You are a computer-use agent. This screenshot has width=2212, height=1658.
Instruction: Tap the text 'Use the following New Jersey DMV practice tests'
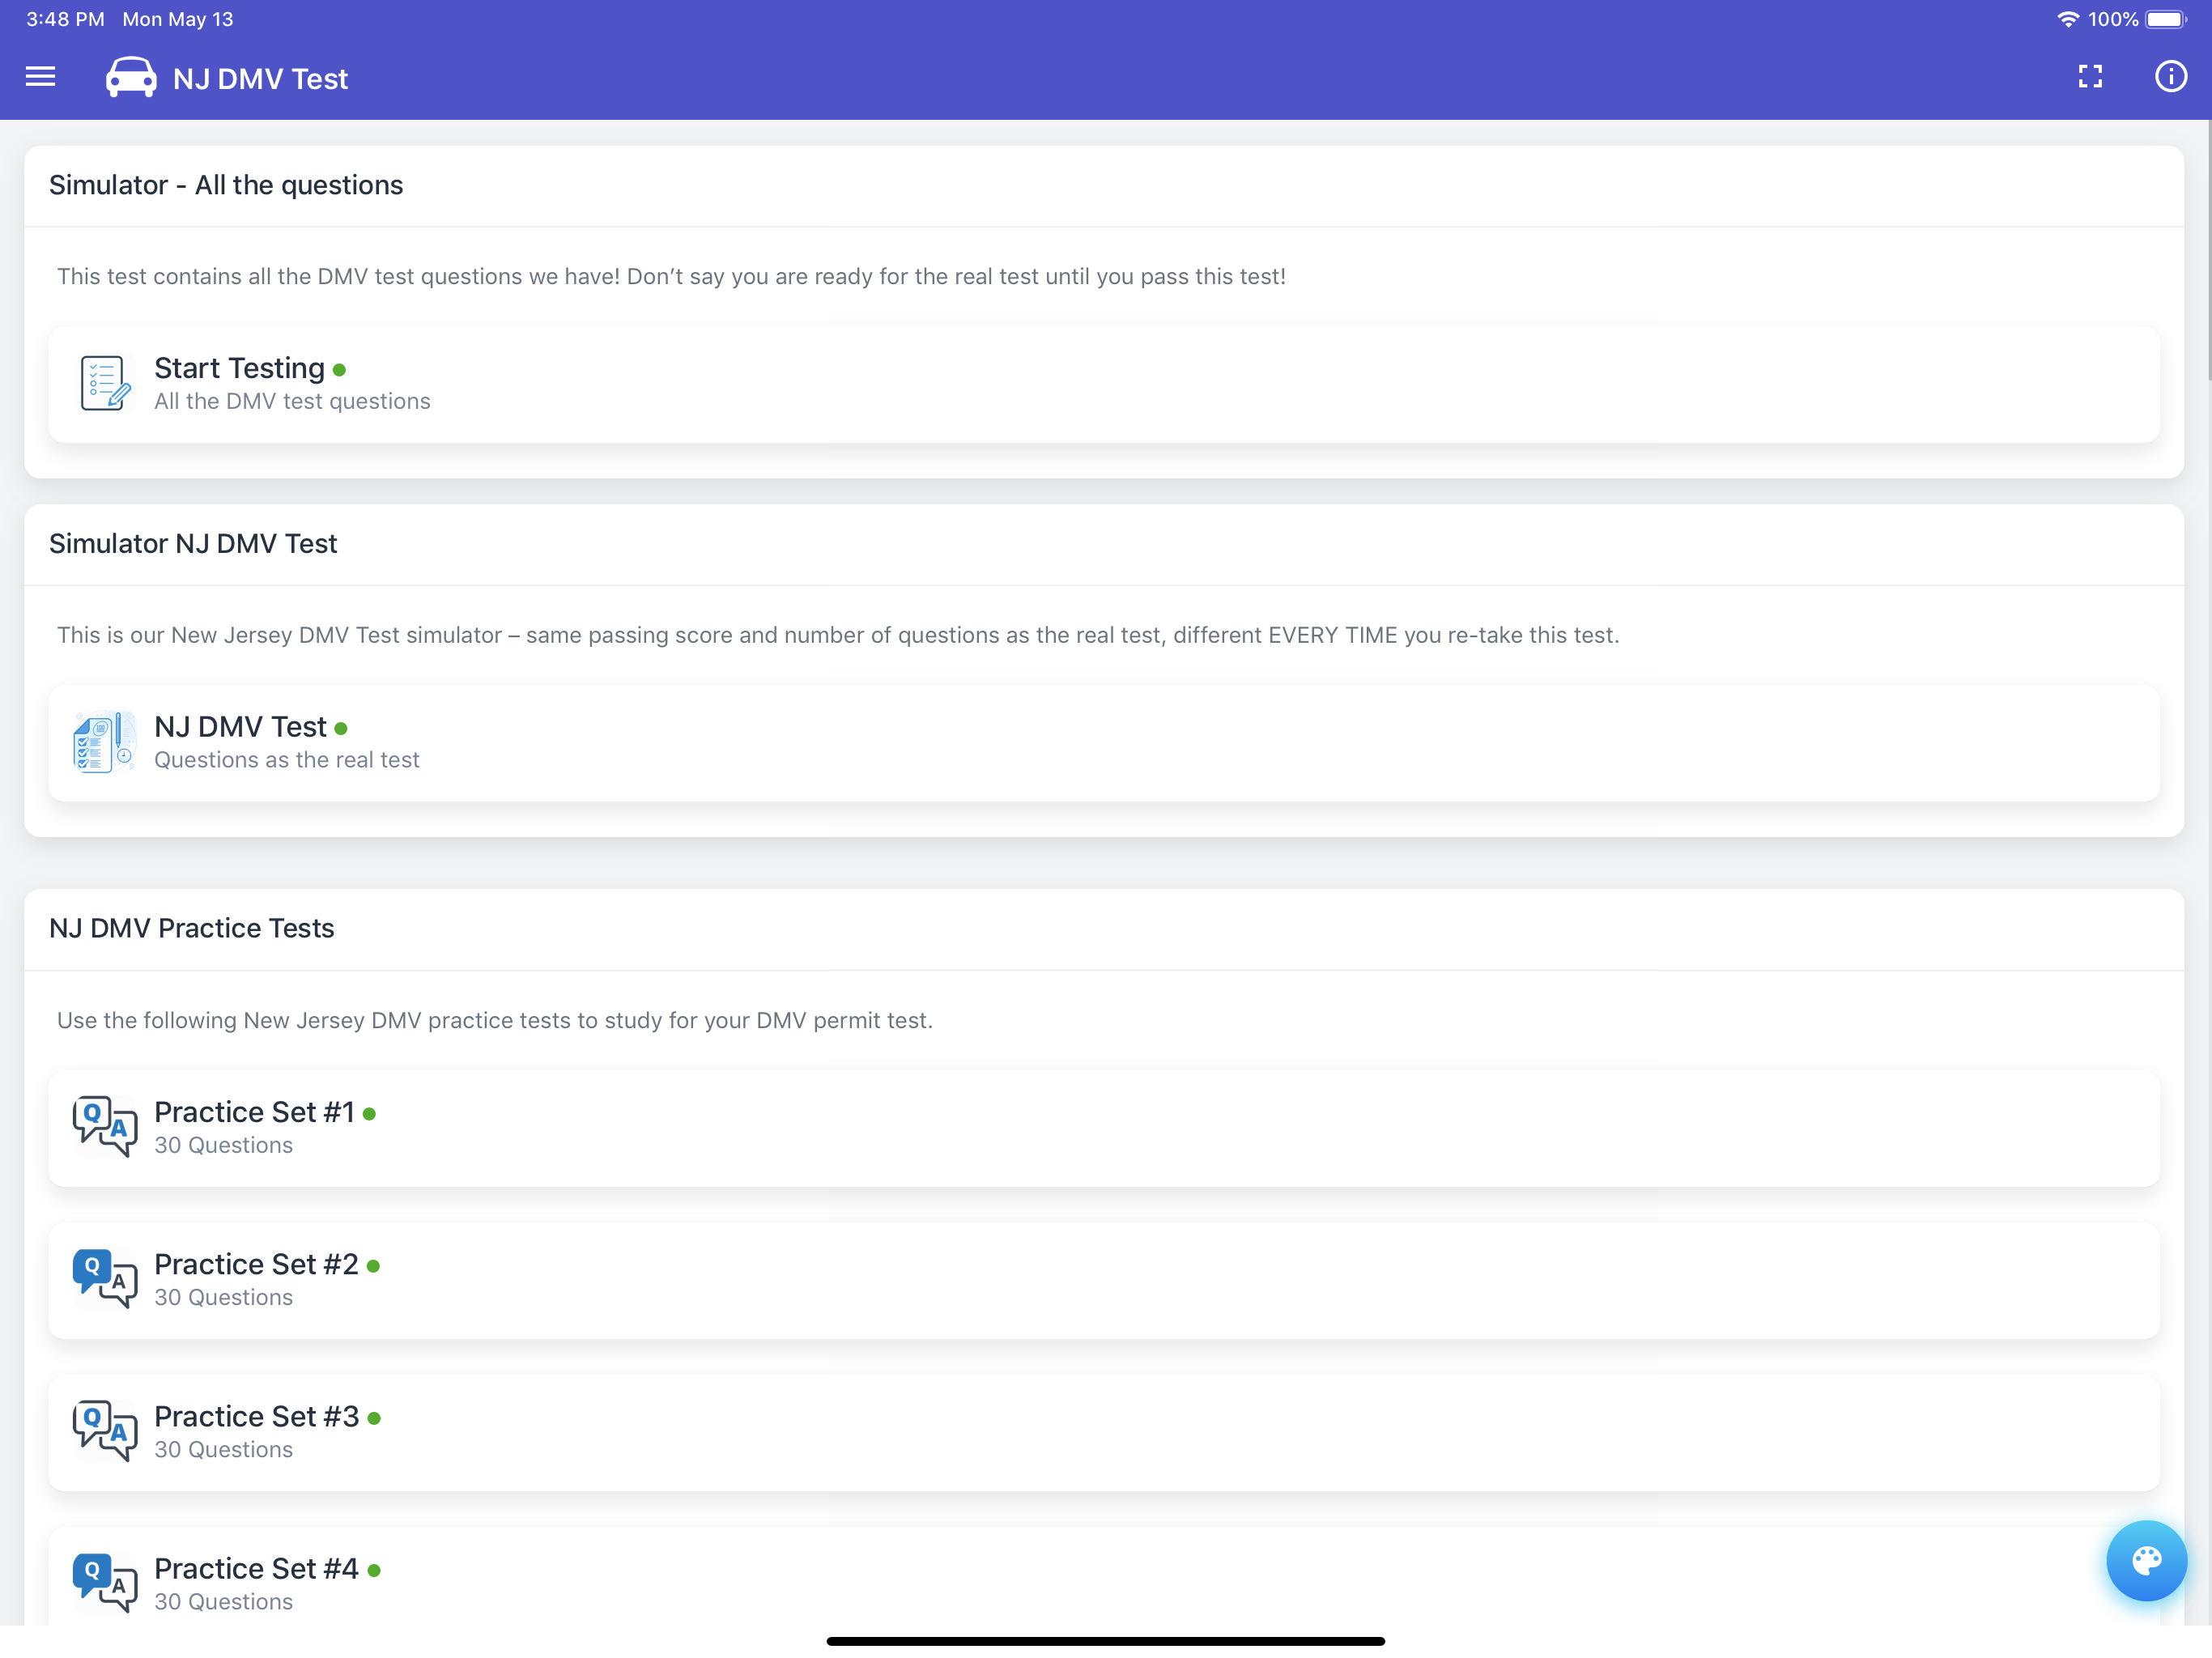click(x=495, y=1020)
